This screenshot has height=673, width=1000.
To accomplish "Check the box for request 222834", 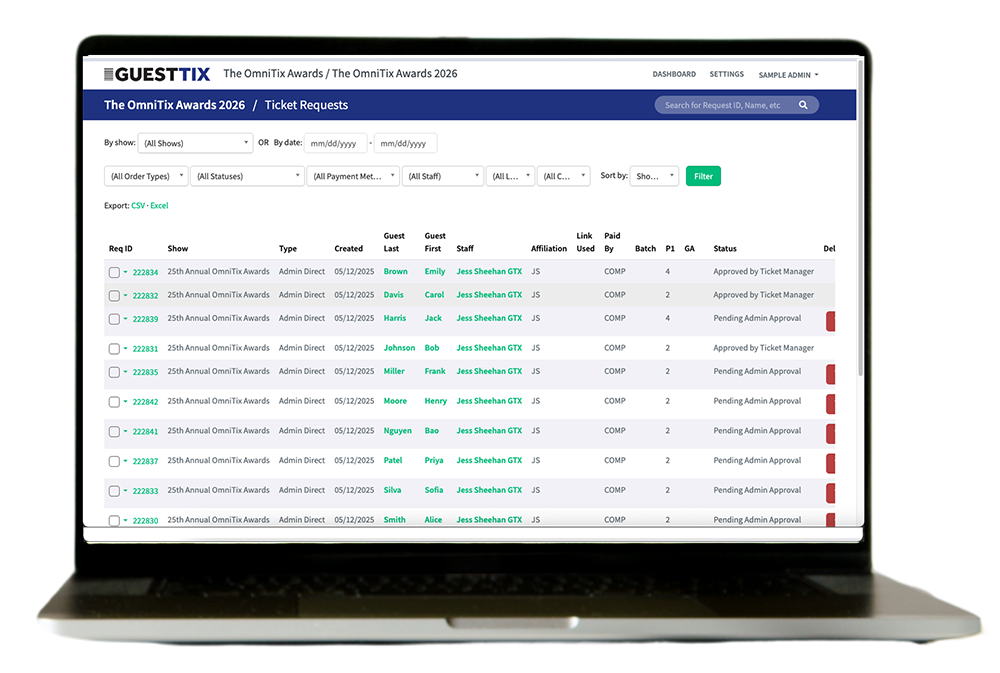I will [x=114, y=273].
